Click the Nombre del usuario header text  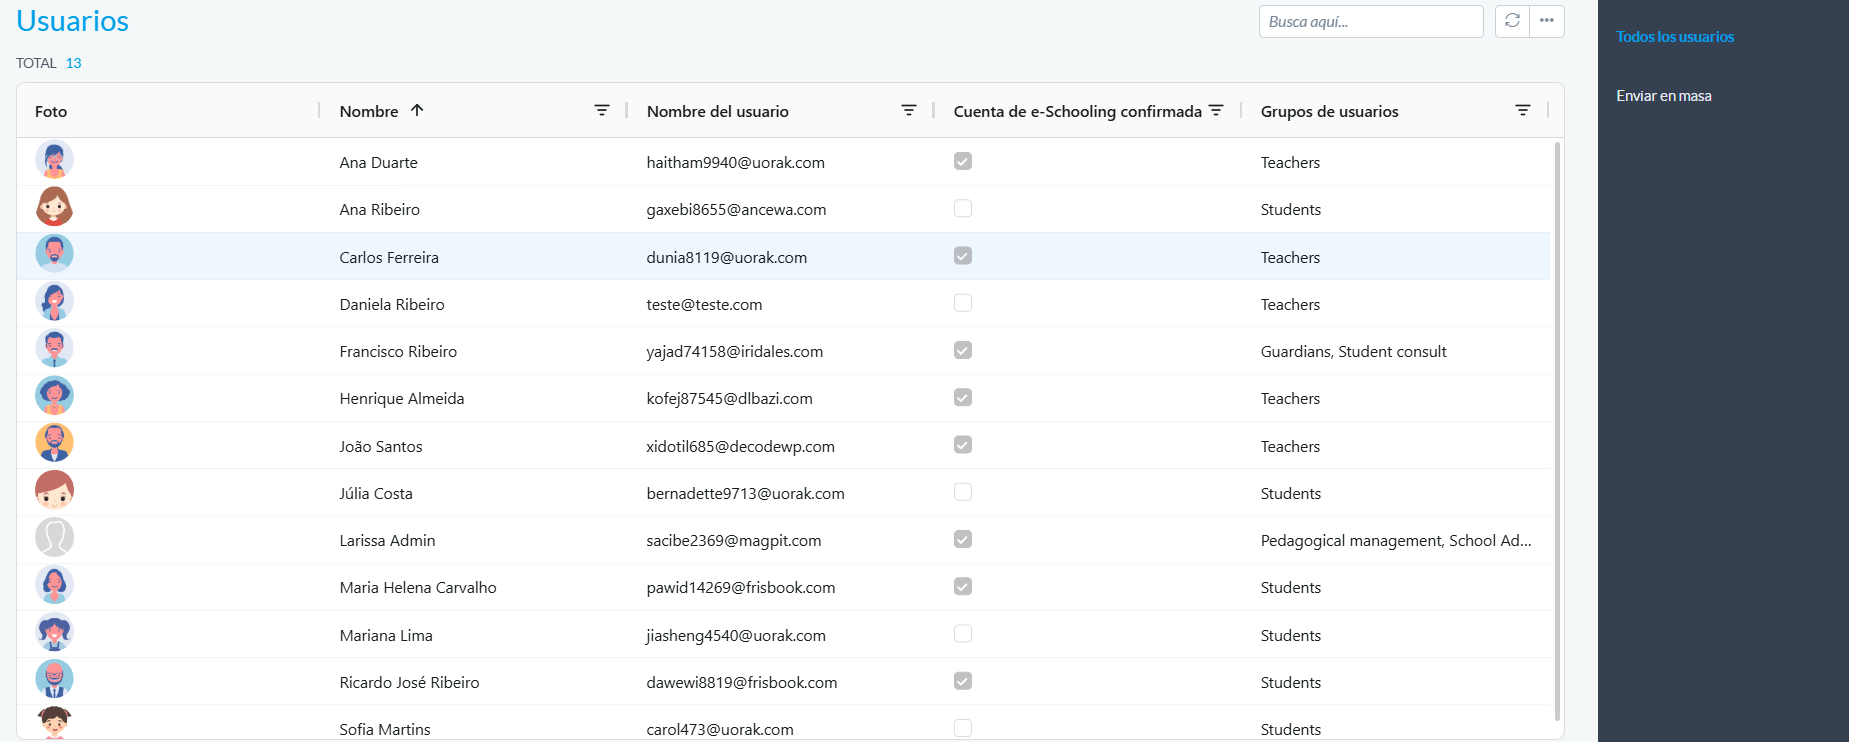pos(717,111)
